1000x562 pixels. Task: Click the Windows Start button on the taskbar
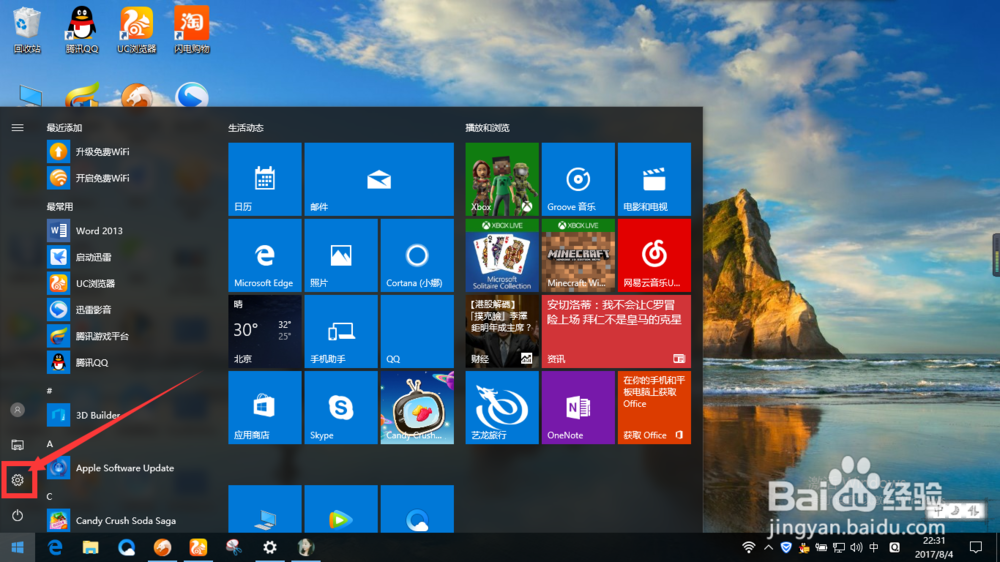17,547
